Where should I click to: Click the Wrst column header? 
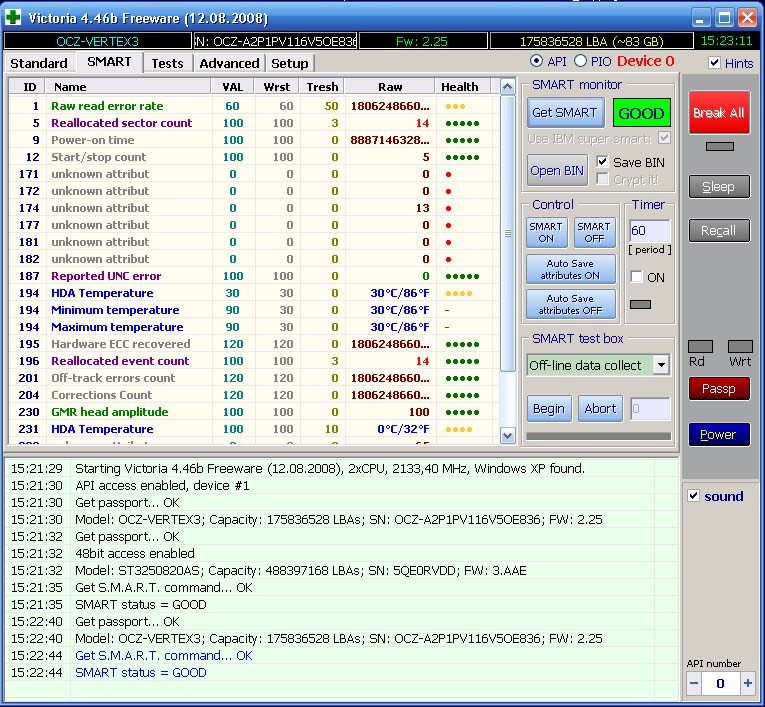point(277,87)
